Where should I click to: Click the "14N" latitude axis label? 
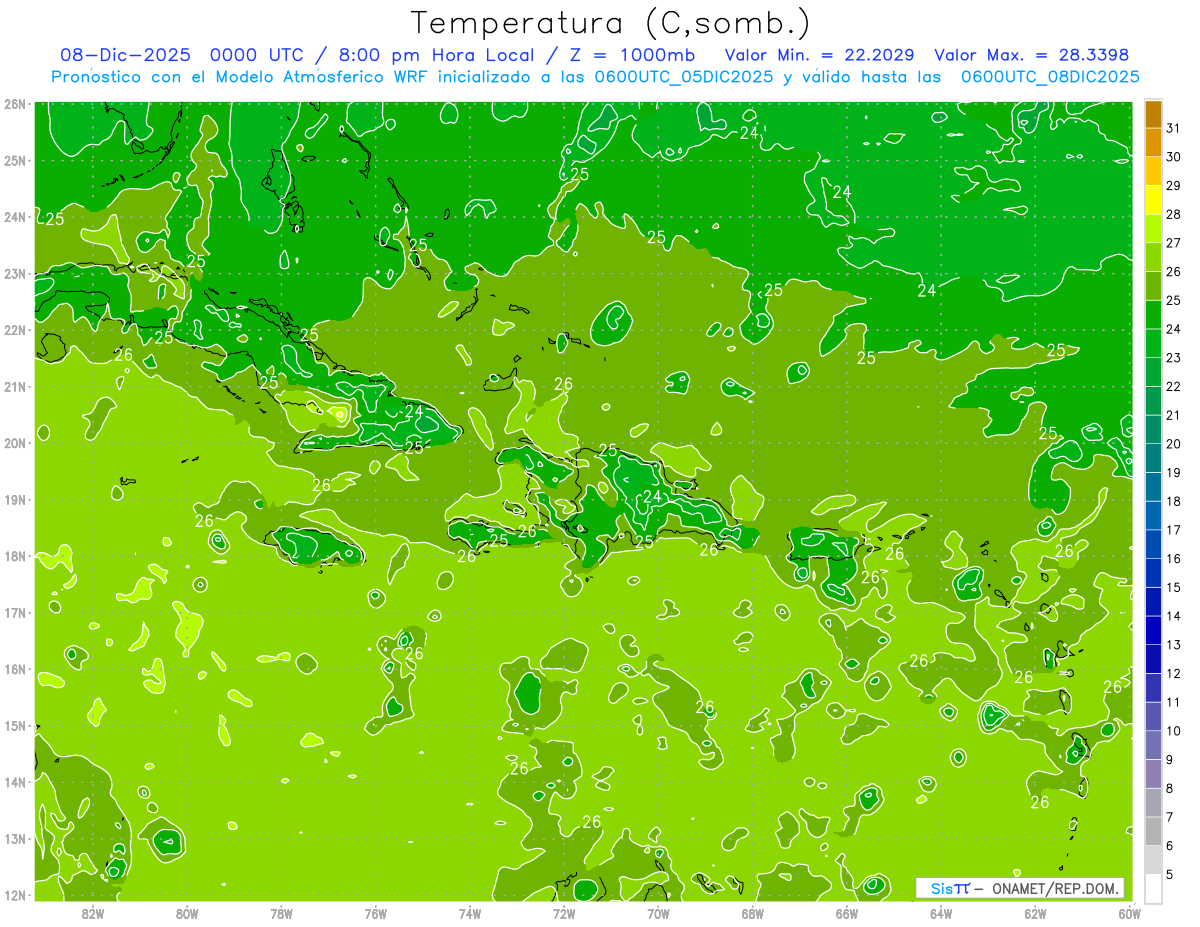(x=14, y=782)
